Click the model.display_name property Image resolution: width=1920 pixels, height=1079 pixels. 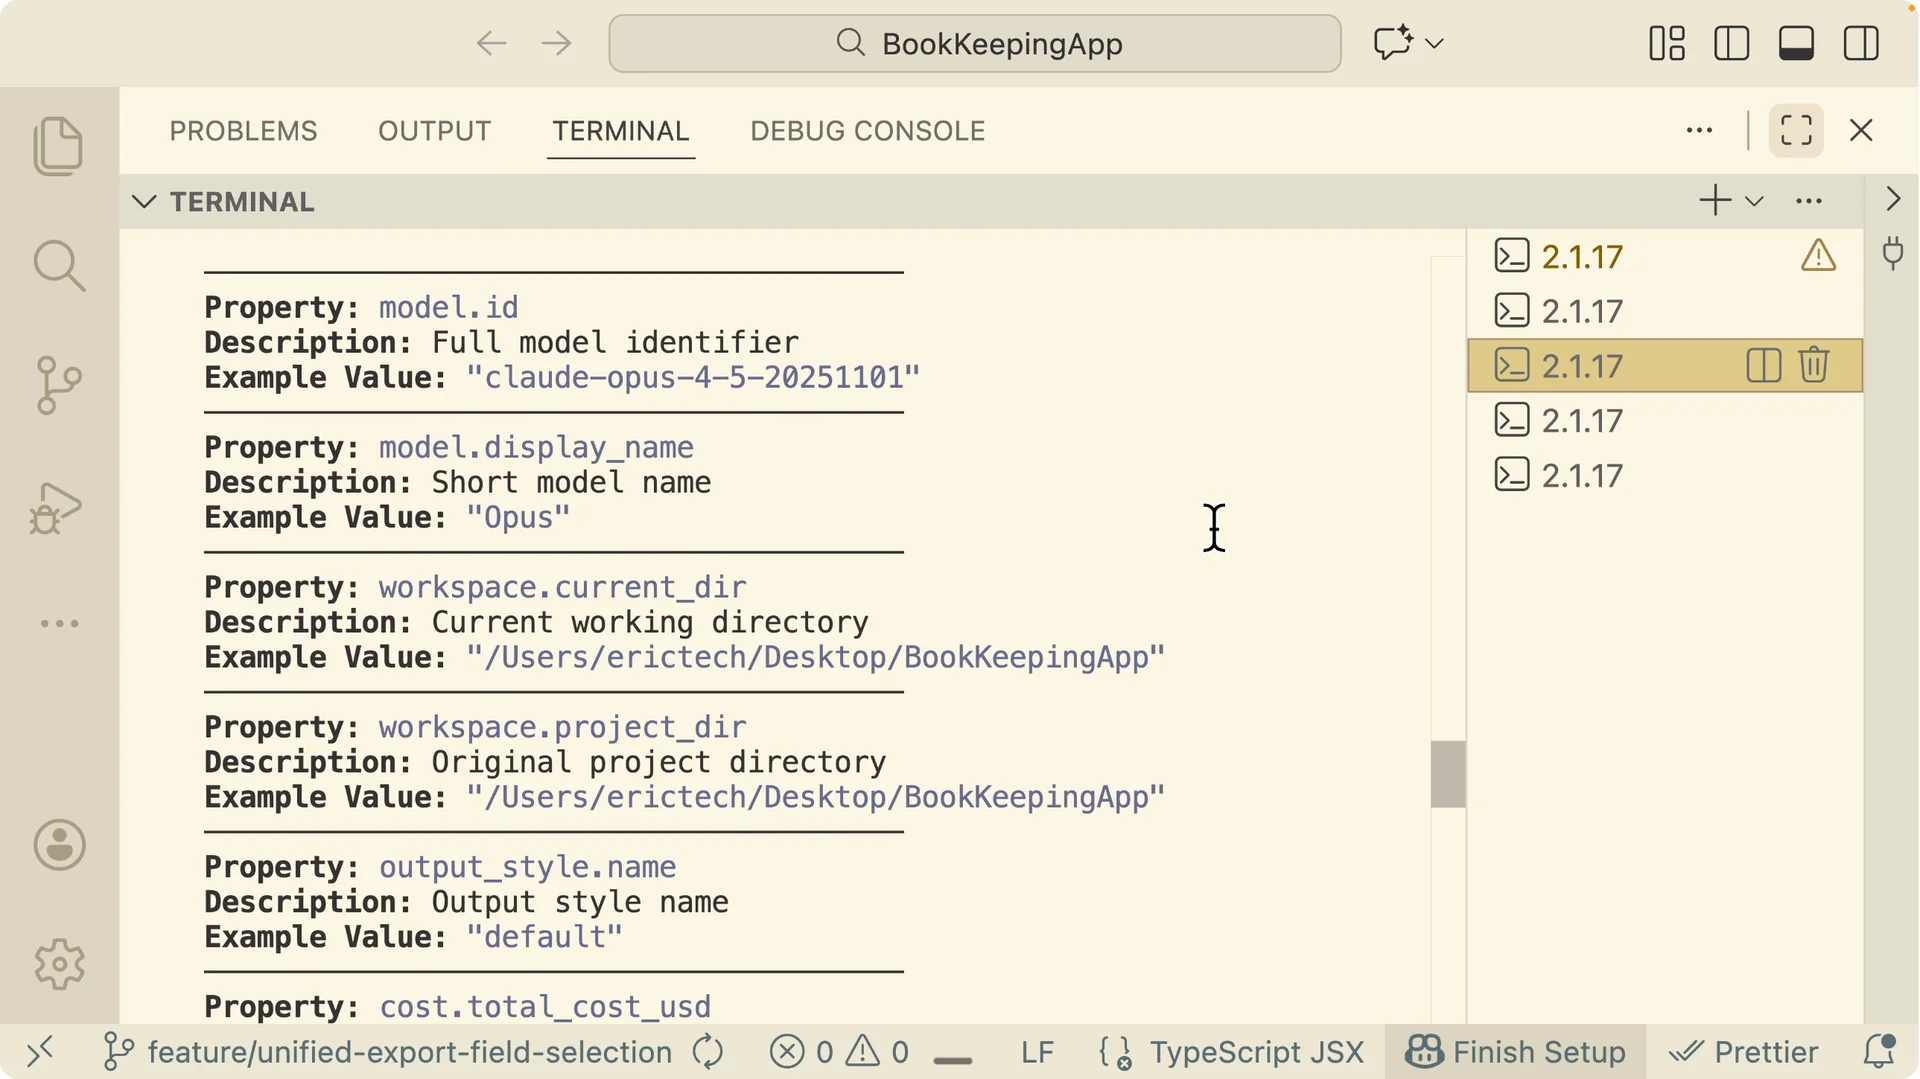pos(536,447)
